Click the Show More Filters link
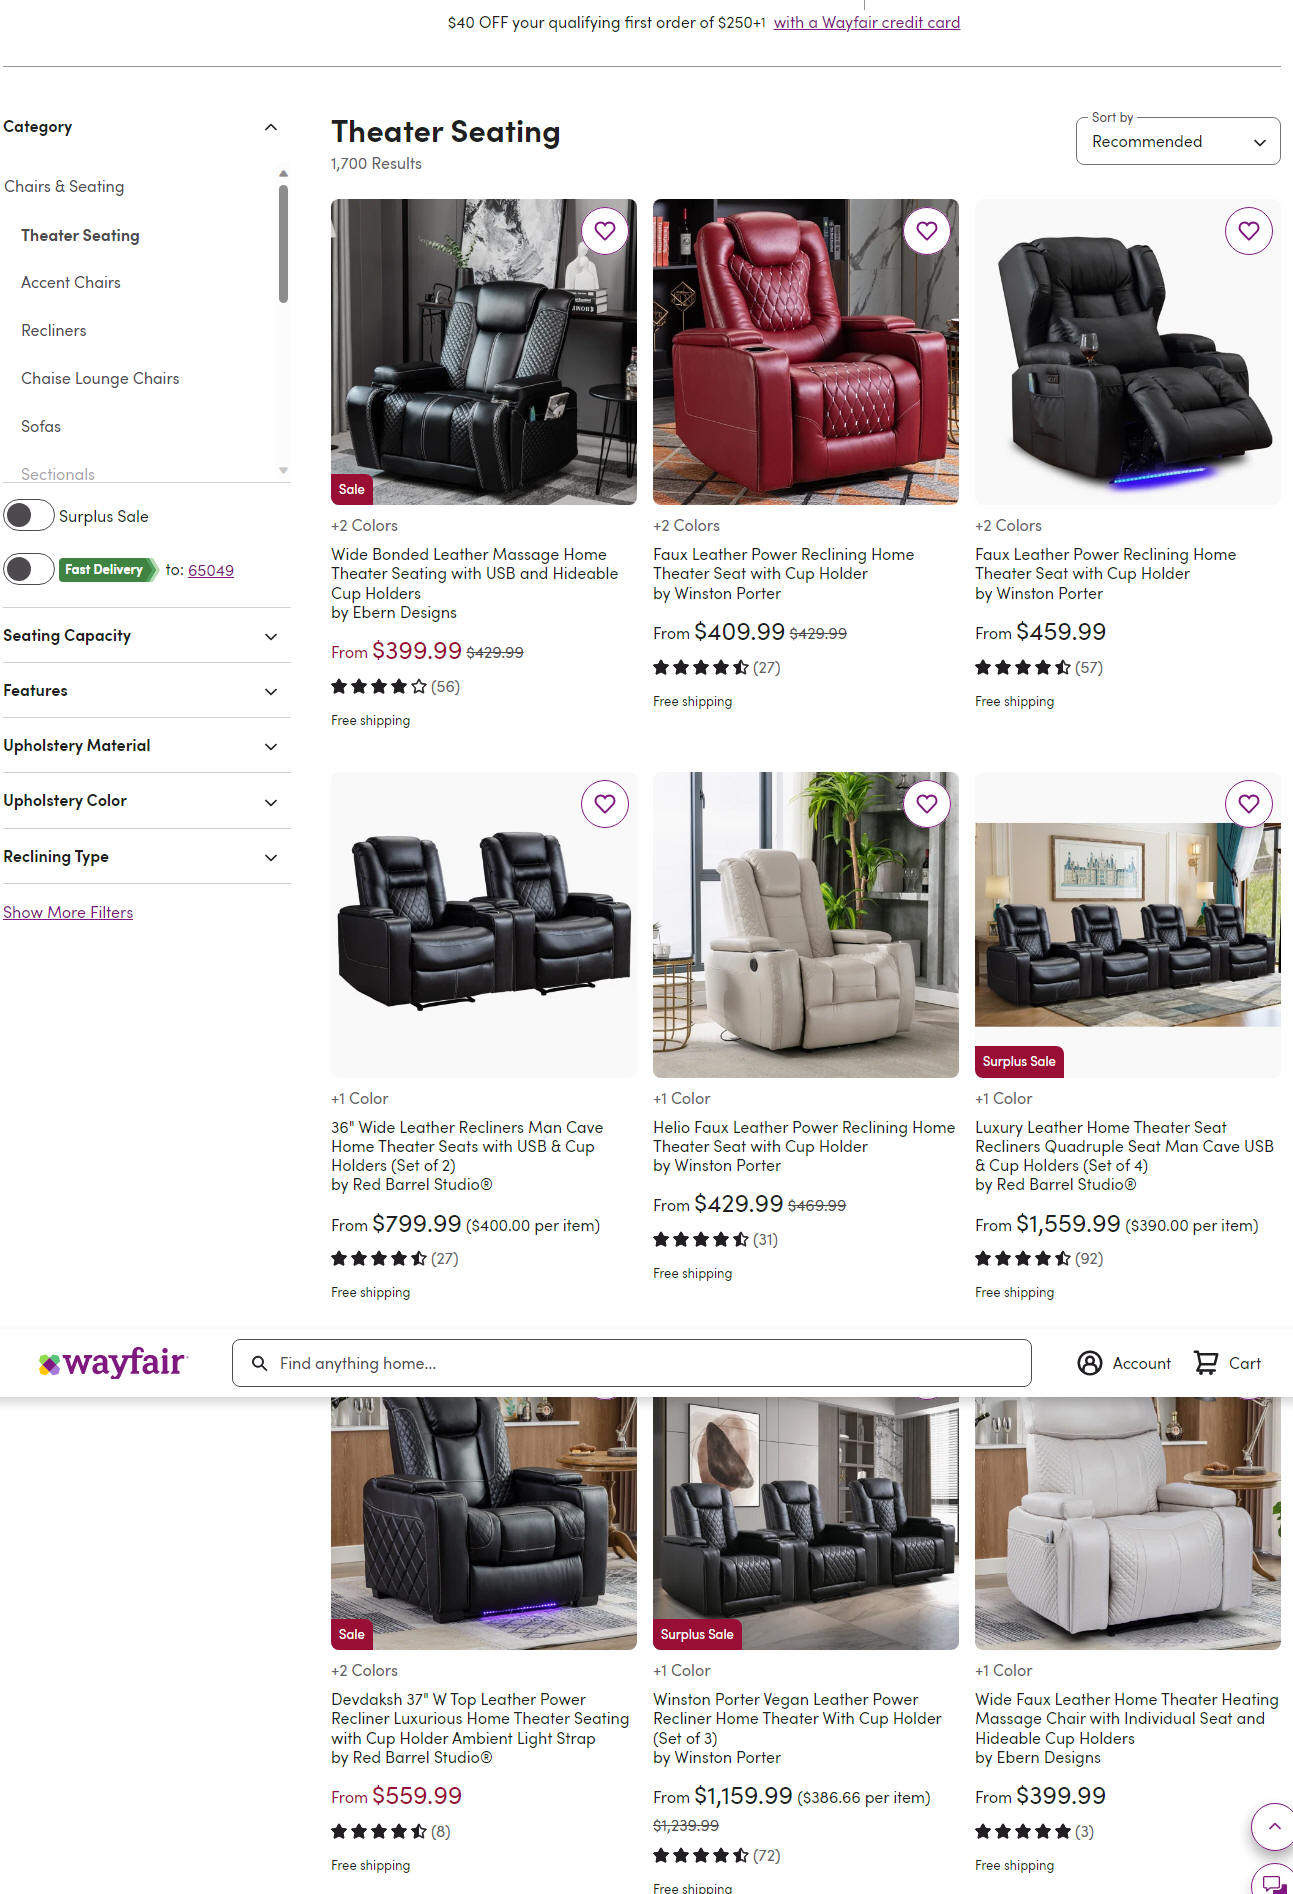Image resolution: width=1293 pixels, height=1894 pixels. point(68,912)
